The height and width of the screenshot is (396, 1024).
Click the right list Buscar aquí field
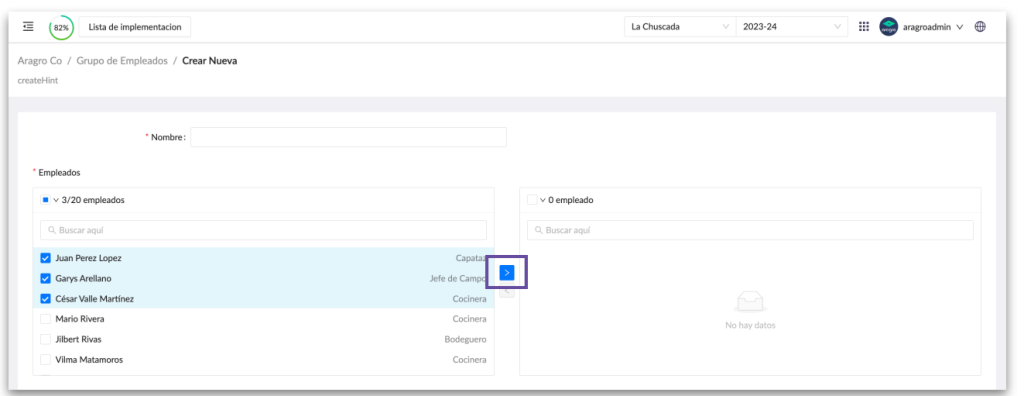click(750, 230)
